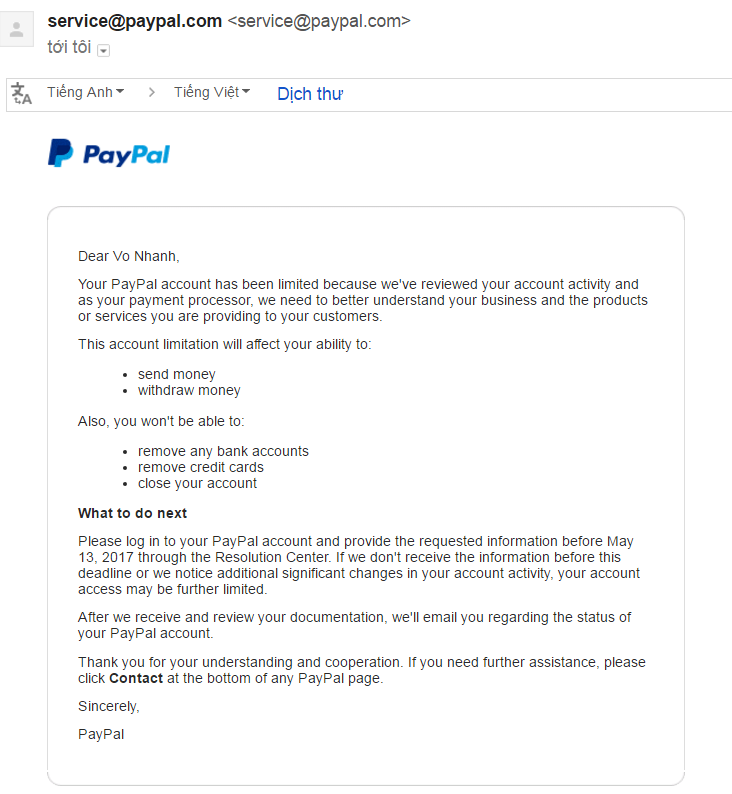Click the "close your account" bullet item
Viewport: 732px width, 794px height.
tap(197, 483)
